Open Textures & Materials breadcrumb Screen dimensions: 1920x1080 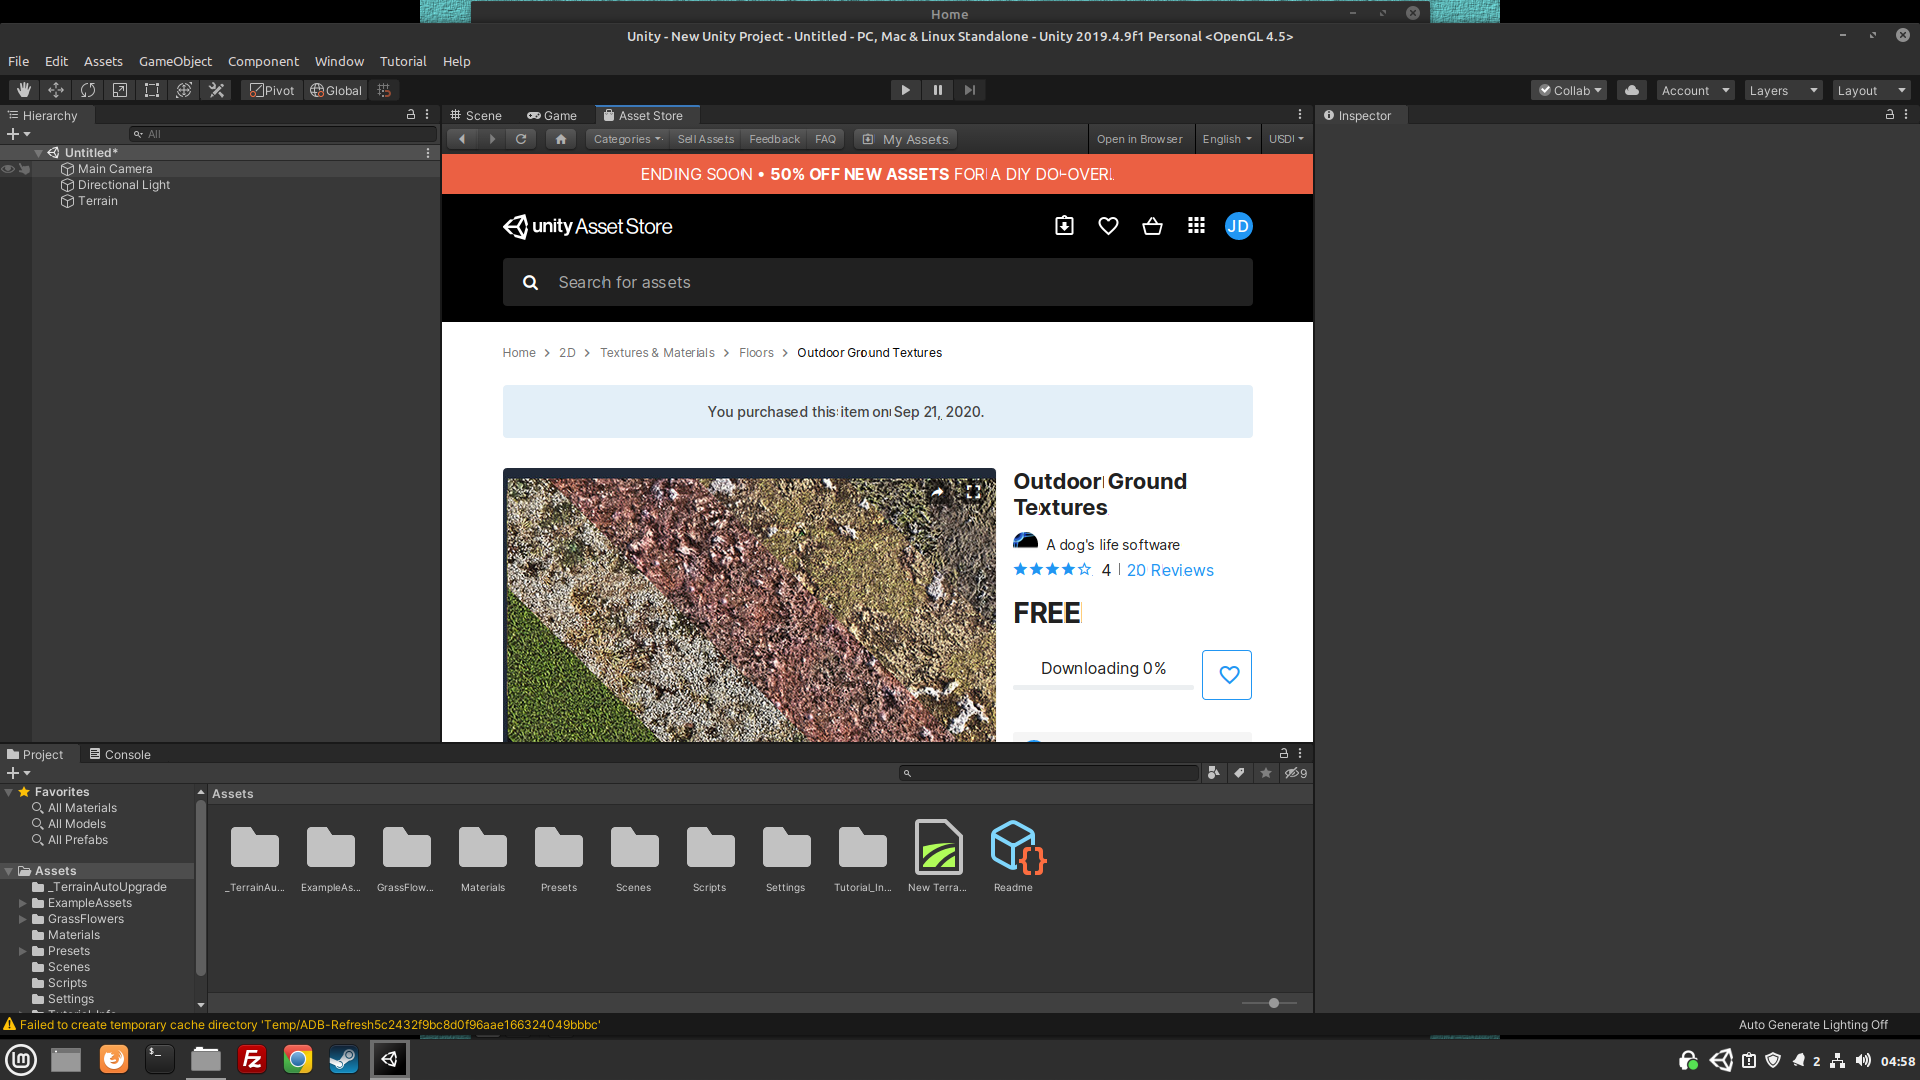[x=657, y=353]
